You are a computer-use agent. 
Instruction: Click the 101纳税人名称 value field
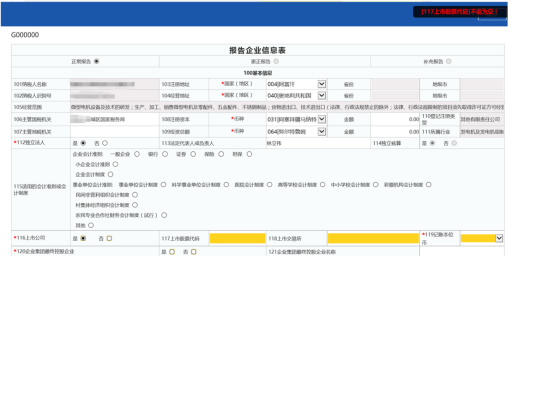coord(115,84)
